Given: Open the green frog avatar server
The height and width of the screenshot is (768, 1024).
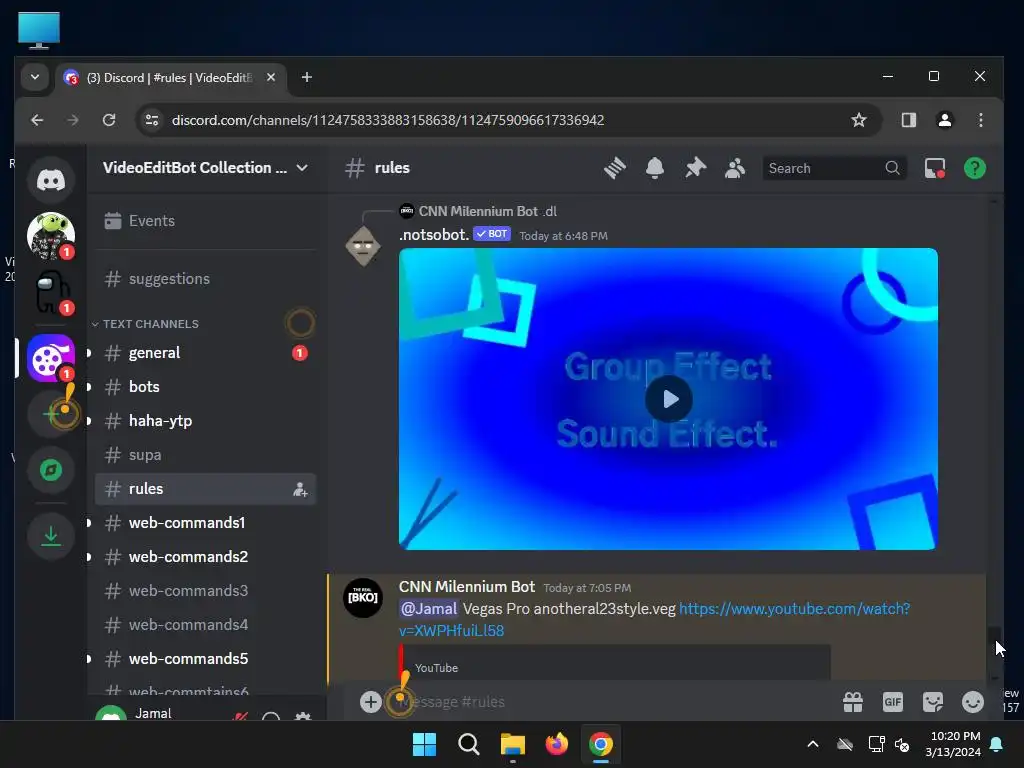Looking at the screenshot, I should [x=51, y=235].
